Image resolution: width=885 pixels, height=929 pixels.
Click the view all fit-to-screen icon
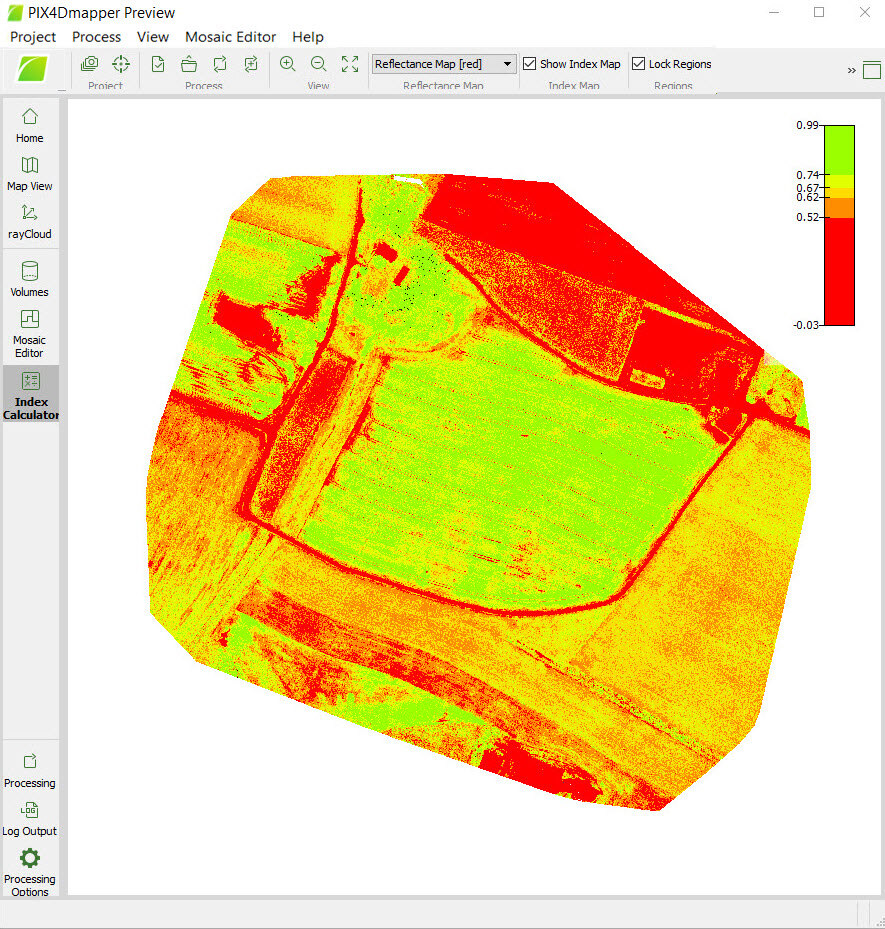point(350,64)
